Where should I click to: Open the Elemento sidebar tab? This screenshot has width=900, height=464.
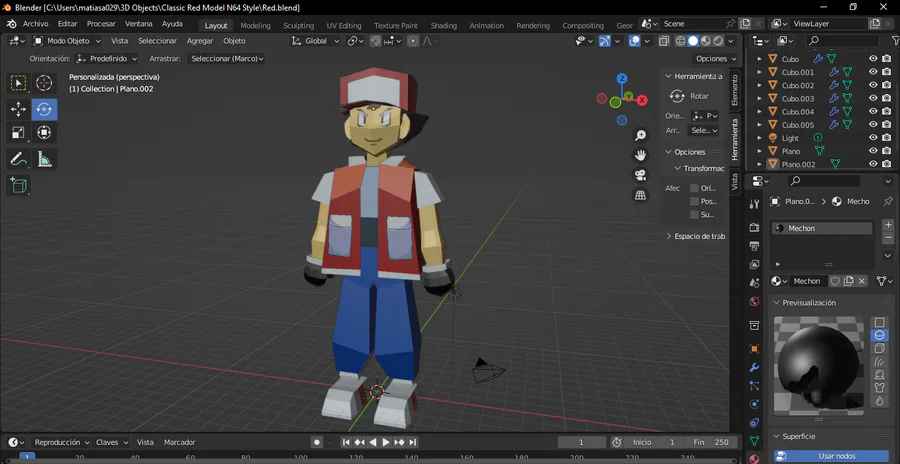734,90
